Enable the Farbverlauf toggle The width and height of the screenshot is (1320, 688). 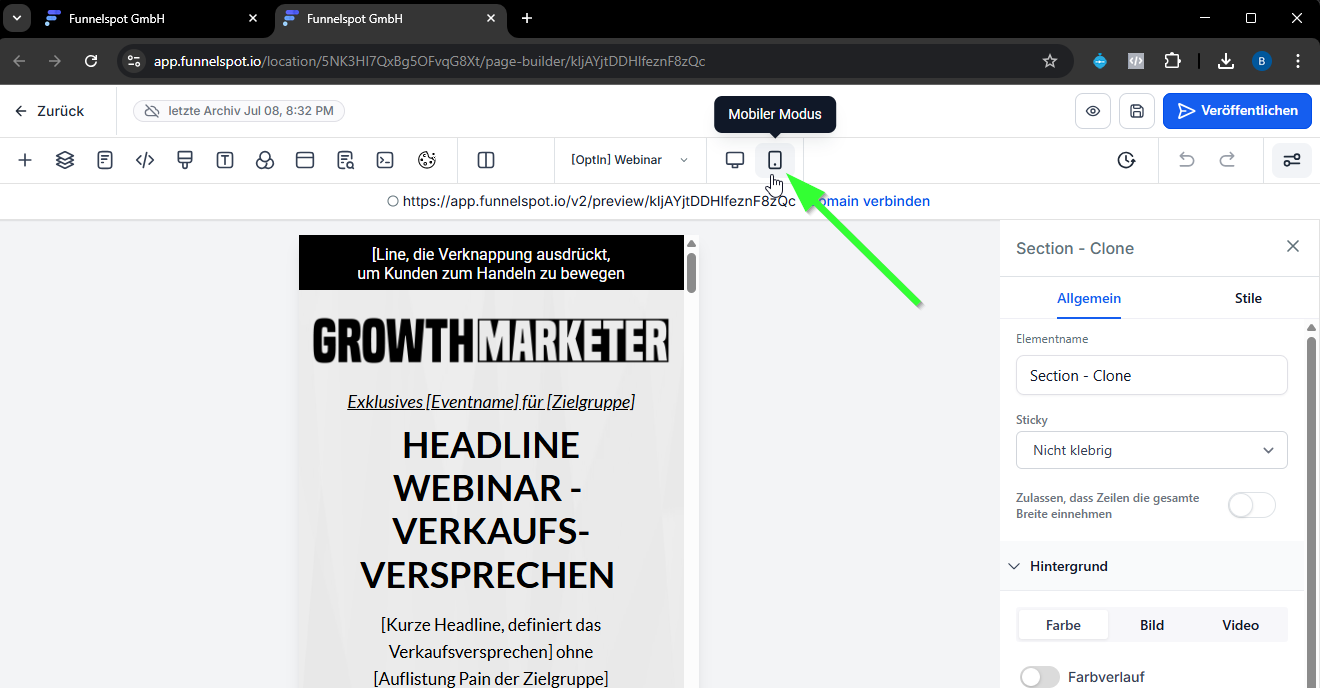[1040, 677]
